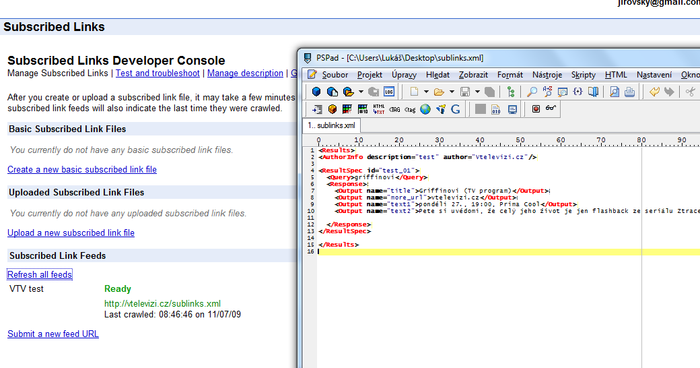
Task: Click the binary 010 file icon
Action: click(x=496, y=109)
